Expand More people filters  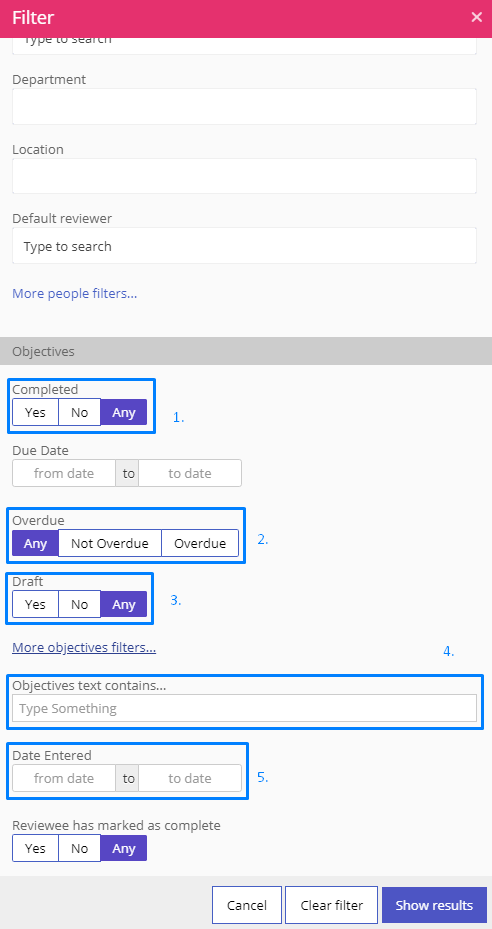[x=75, y=293]
